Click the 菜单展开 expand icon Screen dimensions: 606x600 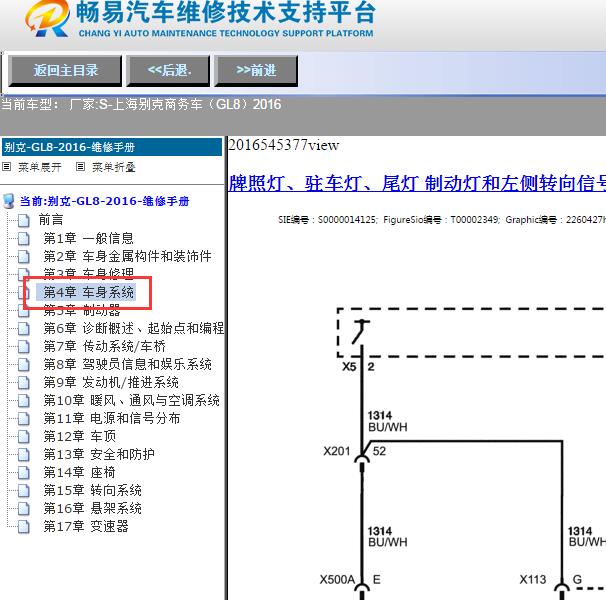click(x=7, y=167)
